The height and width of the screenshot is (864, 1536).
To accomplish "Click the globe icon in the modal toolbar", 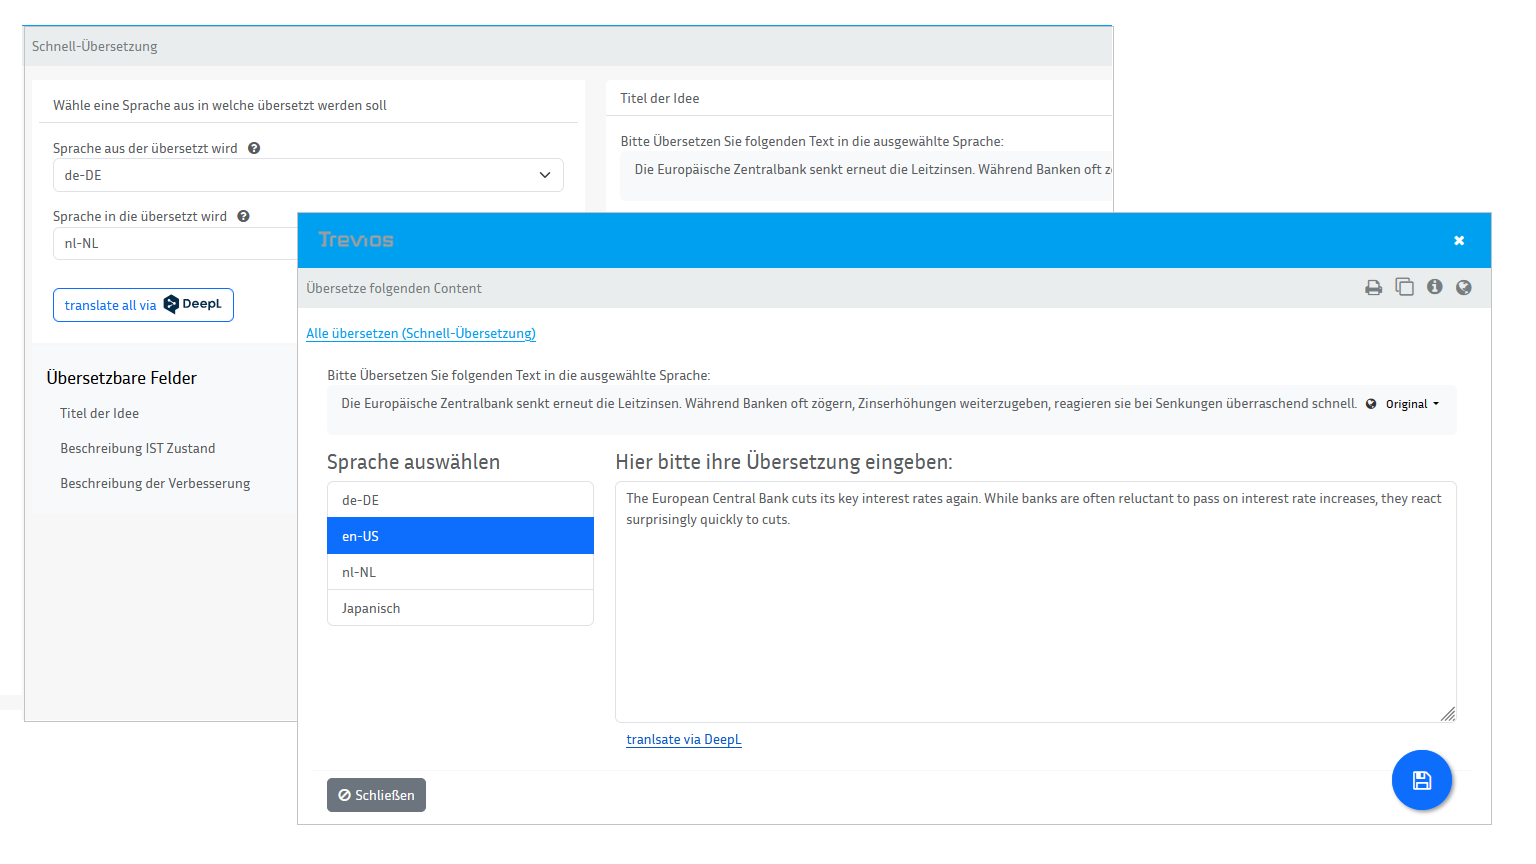I will 1463,287.
